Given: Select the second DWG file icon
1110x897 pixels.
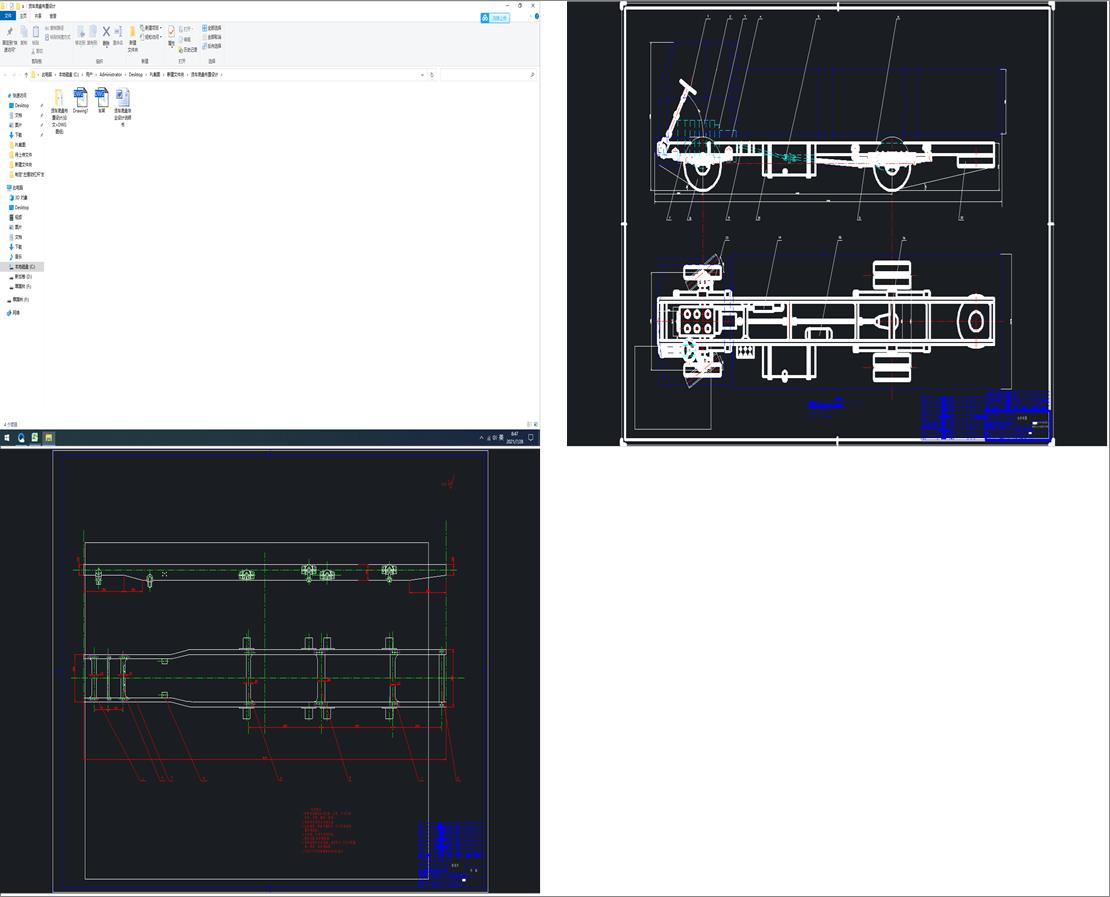Looking at the screenshot, I should click(x=101, y=101).
